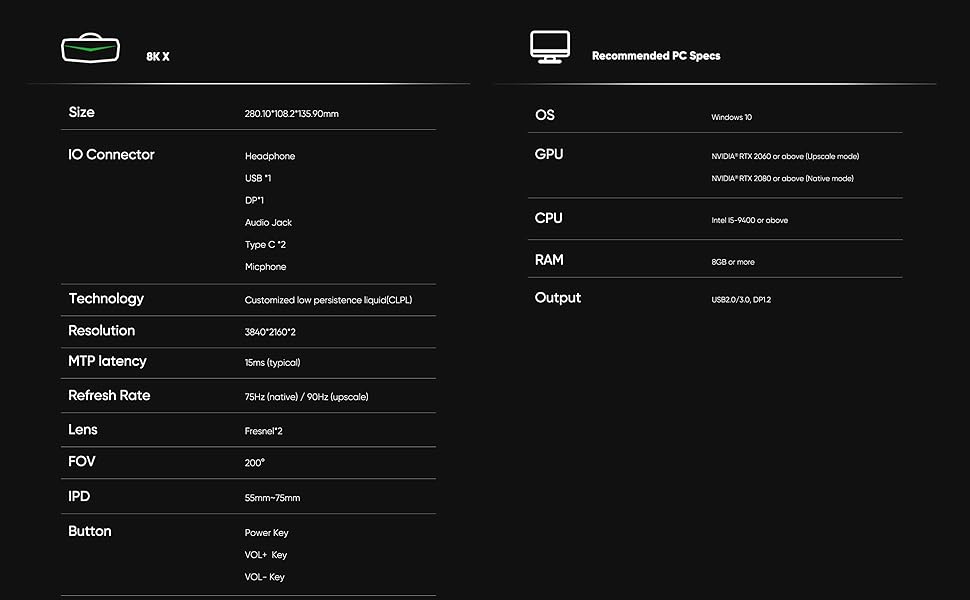Click the IPD label
The height and width of the screenshot is (600, 970).
tap(79, 497)
